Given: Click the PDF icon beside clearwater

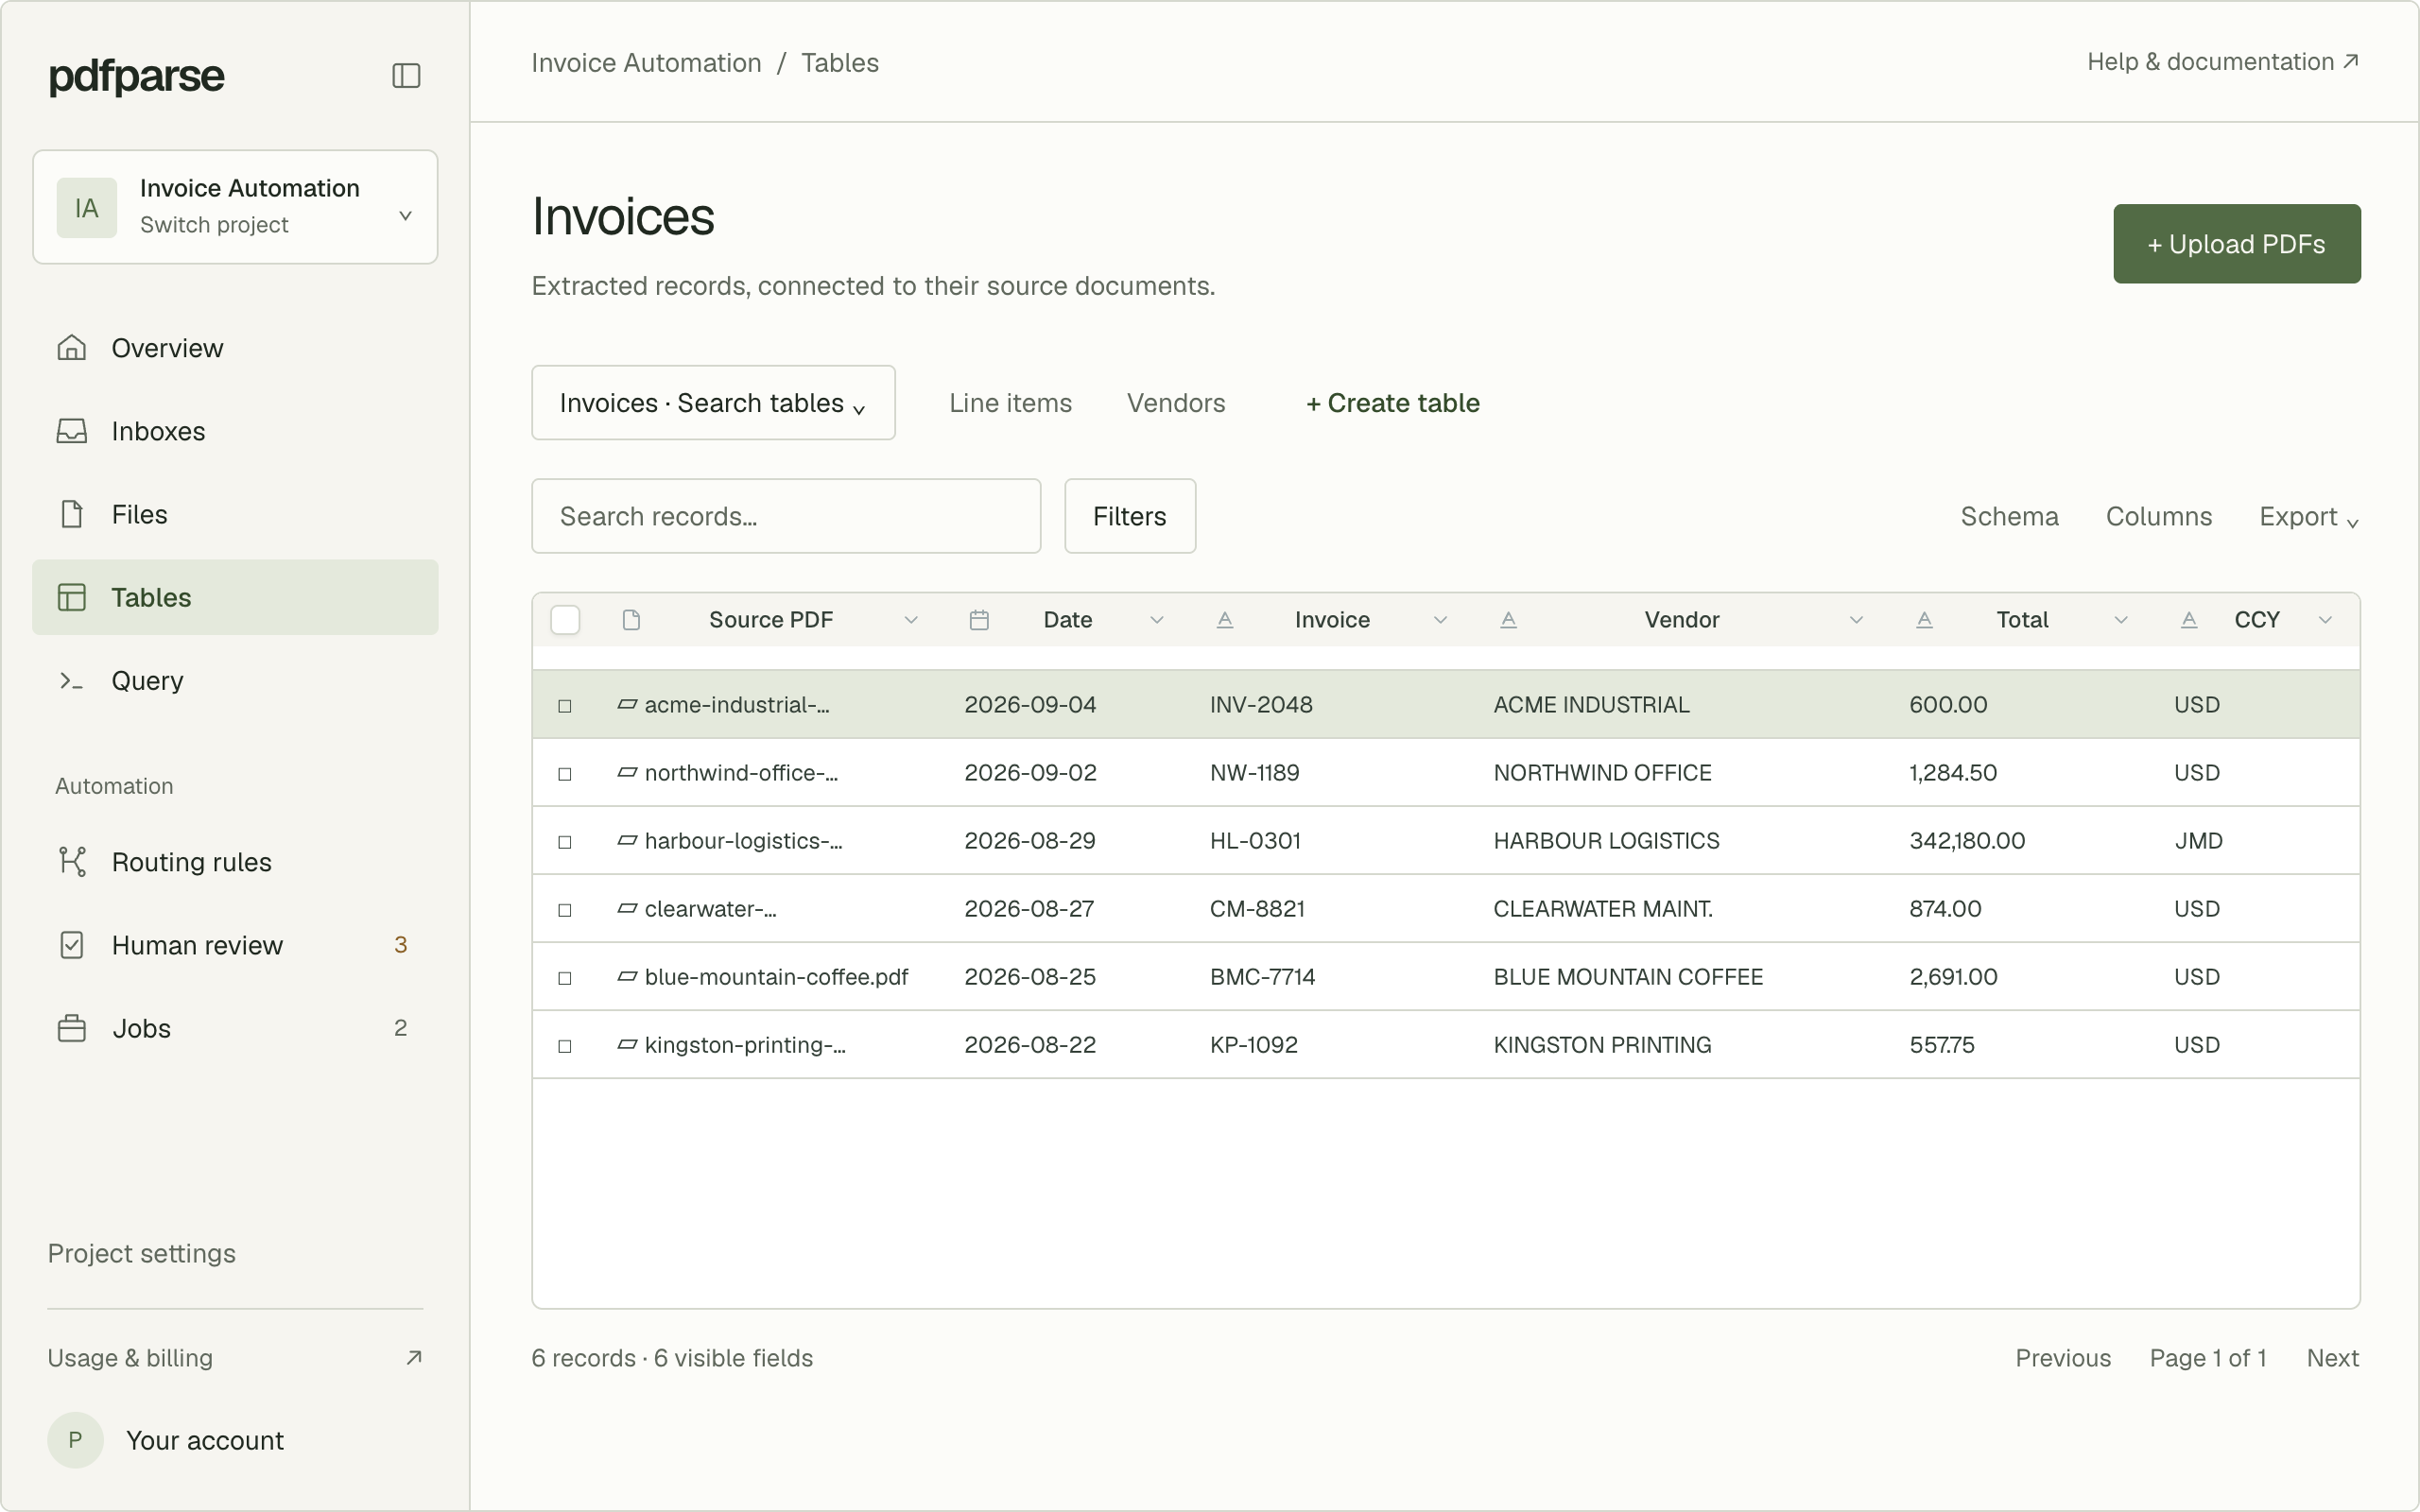Looking at the screenshot, I should tap(627, 909).
